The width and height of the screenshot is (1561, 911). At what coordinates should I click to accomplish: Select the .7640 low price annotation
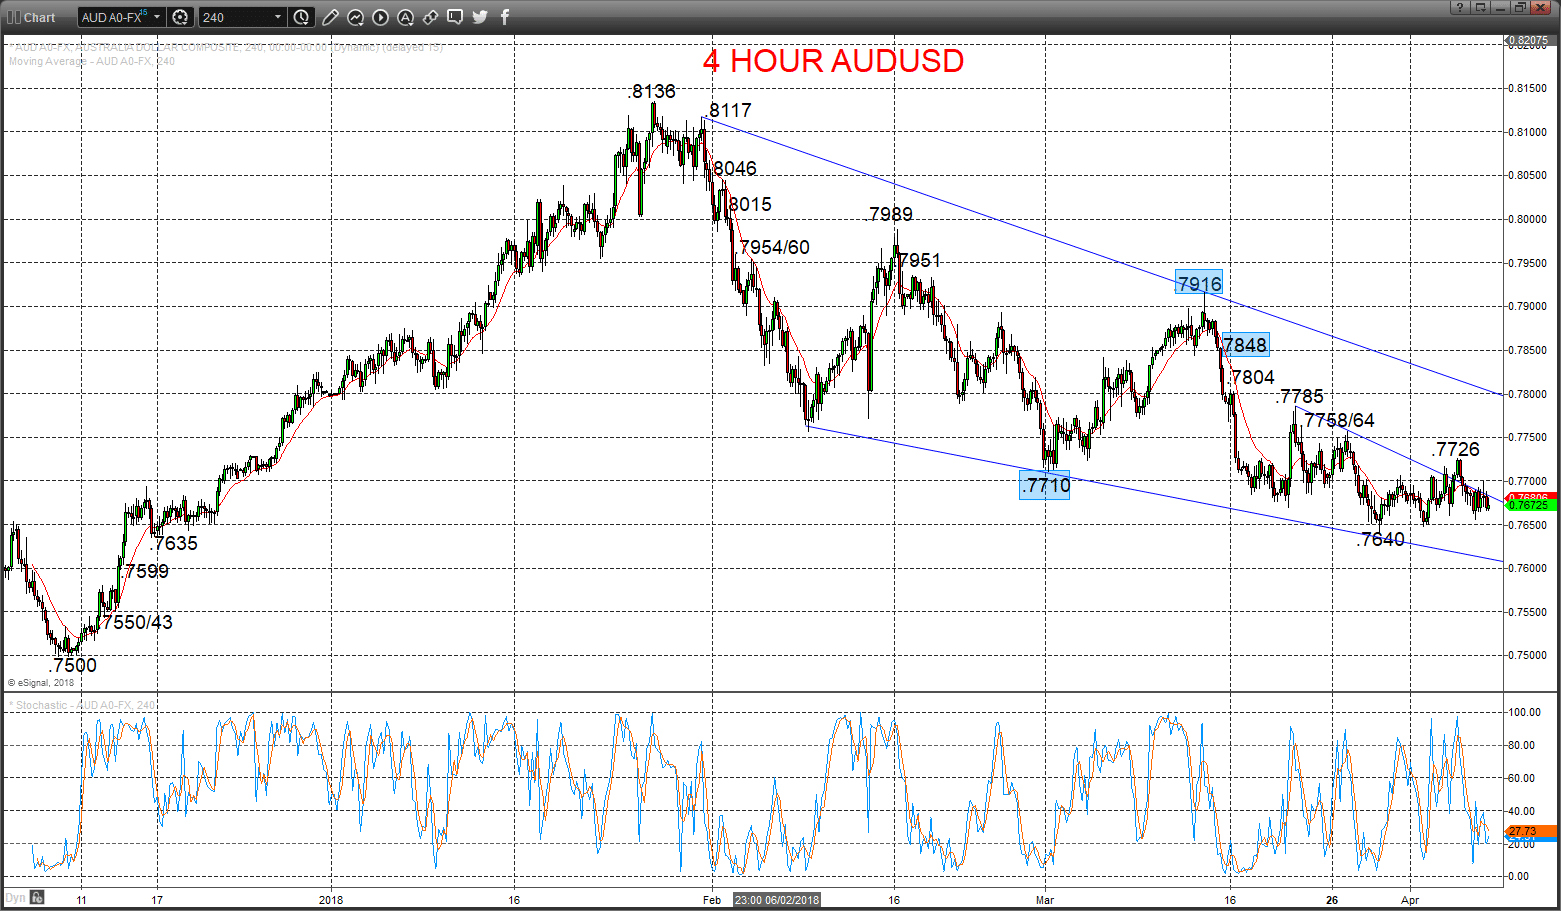pos(1381,539)
